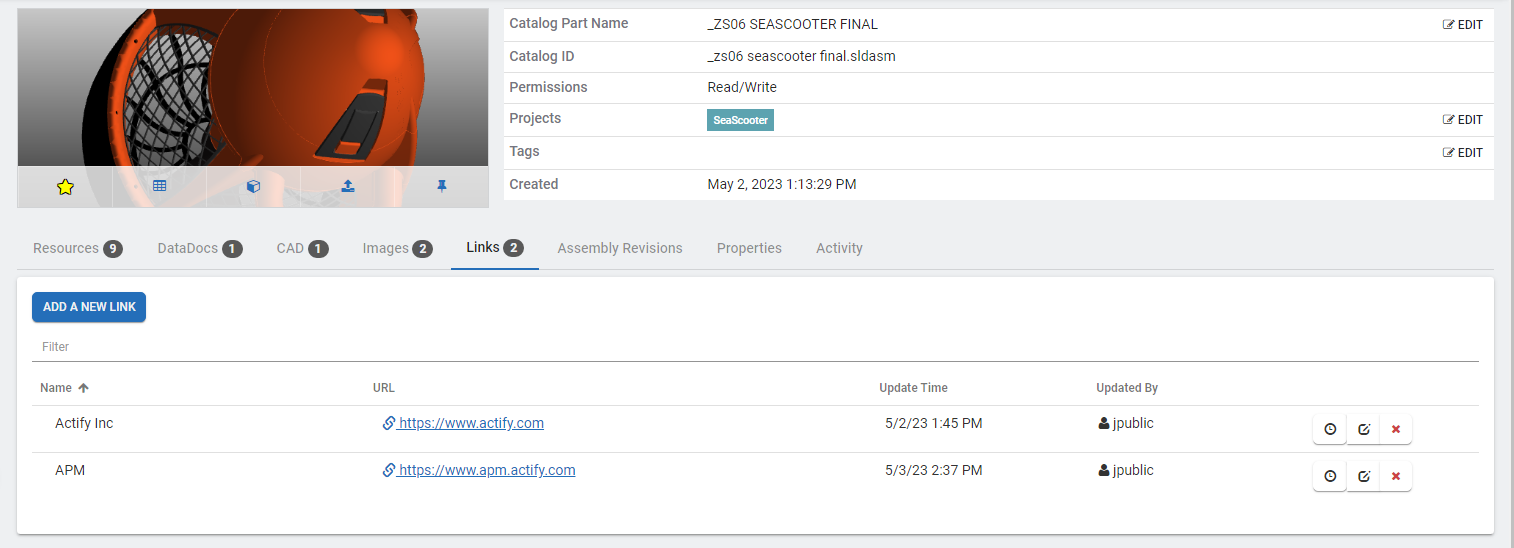View history clock icon for APM link
This screenshot has height=548, width=1514.
pos(1330,476)
